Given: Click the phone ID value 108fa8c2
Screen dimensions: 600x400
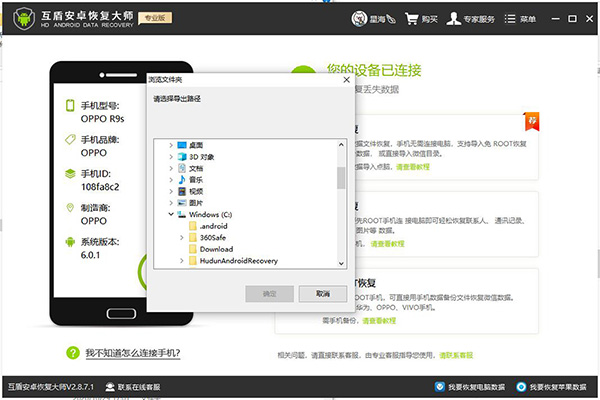Looking at the screenshot, I should pyautogui.click(x=100, y=187).
